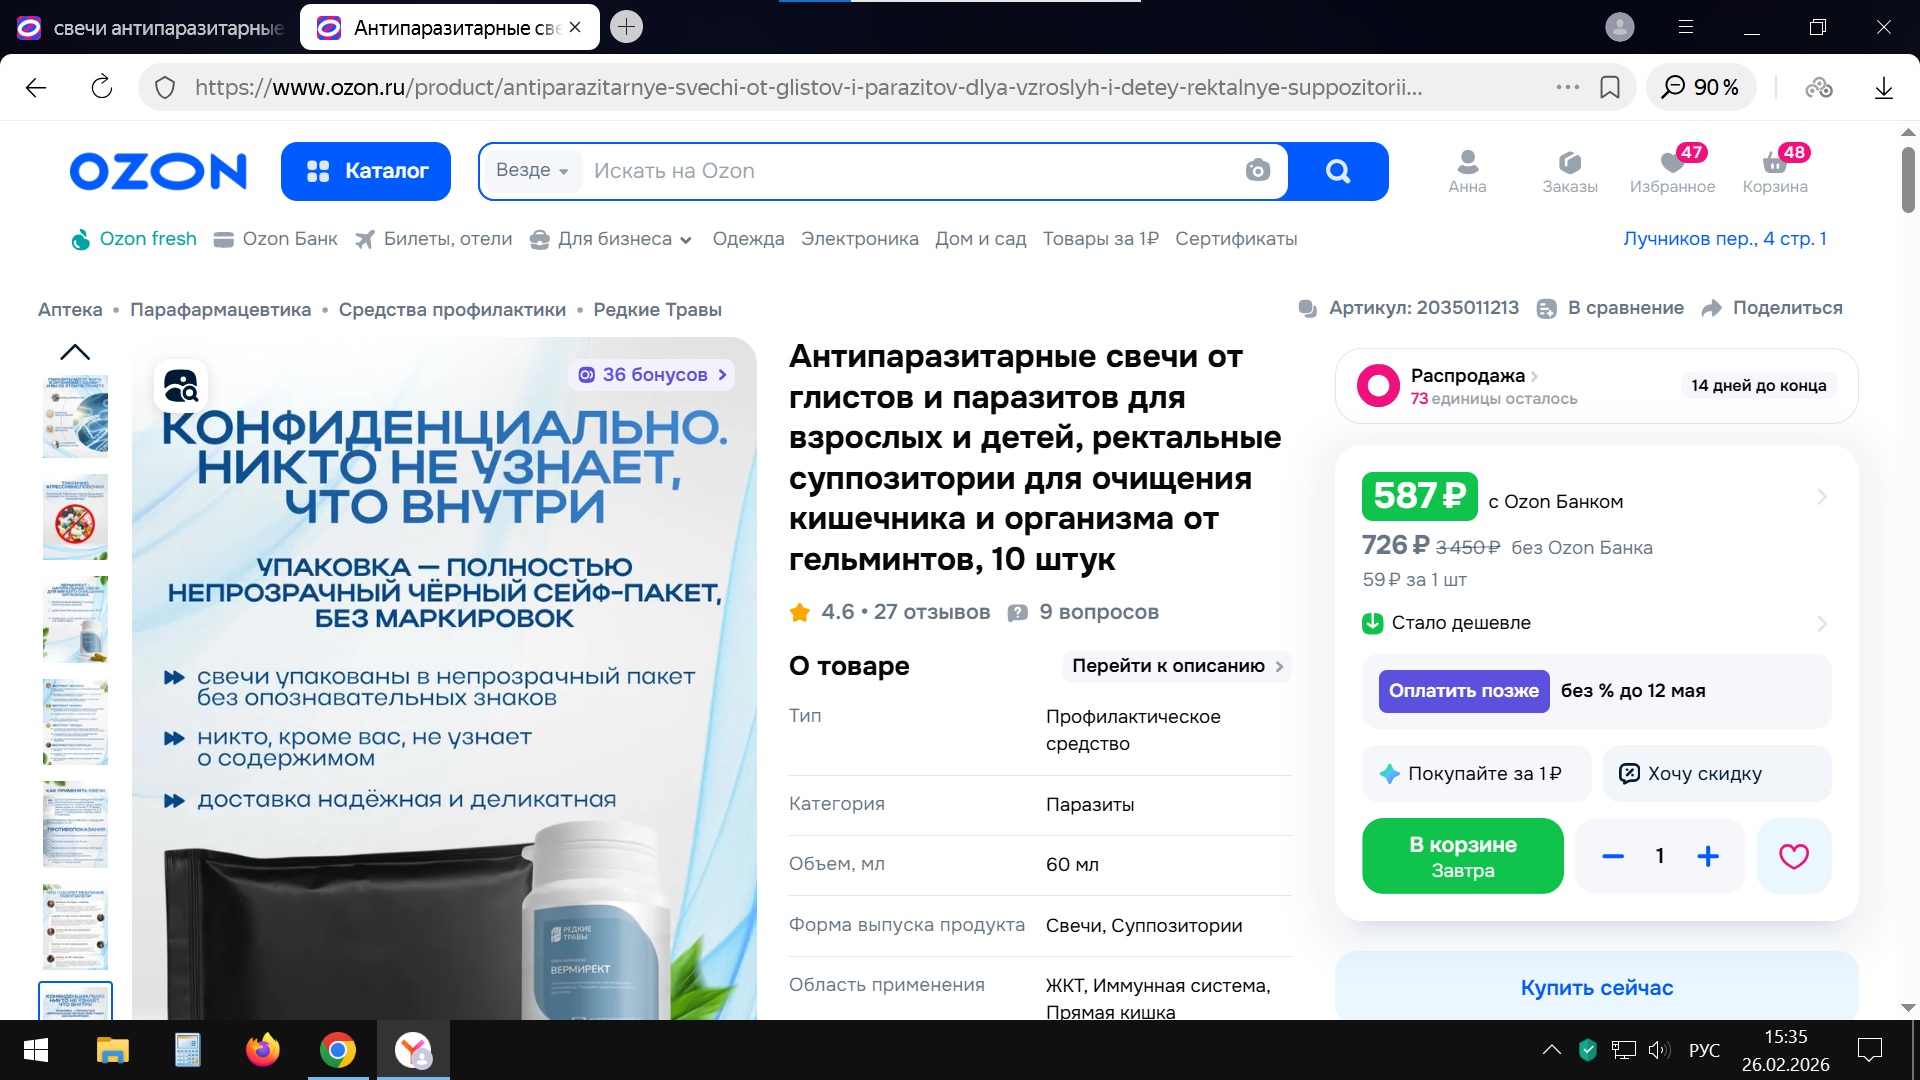Click similar-image search icon on product photo
The width and height of the screenshot is (1920, 1080).
(181, 386)
